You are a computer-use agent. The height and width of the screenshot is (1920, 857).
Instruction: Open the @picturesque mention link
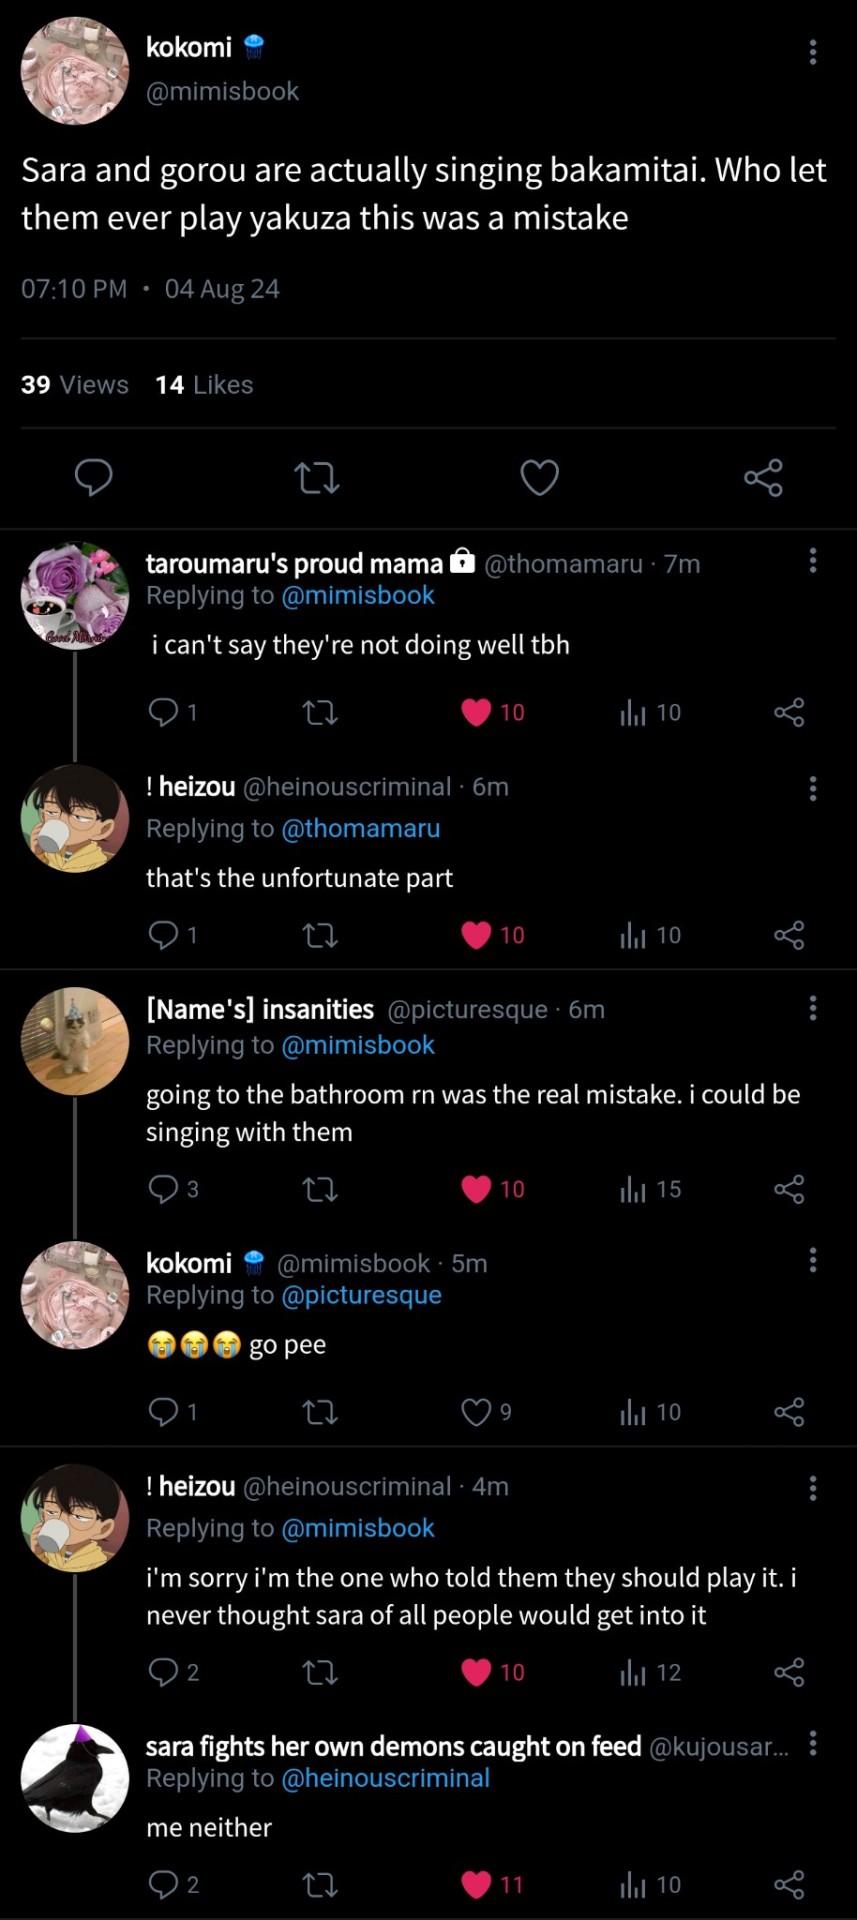pyautogui.click(x=361, y=1295)
